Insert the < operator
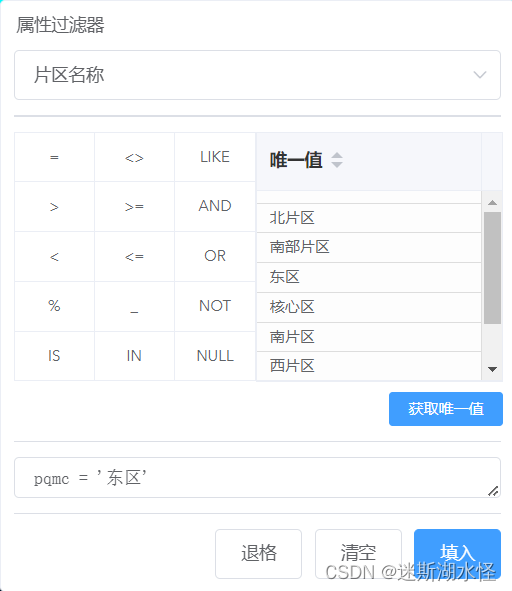Viewport: 512px width, 591px height. click(54, 256)
